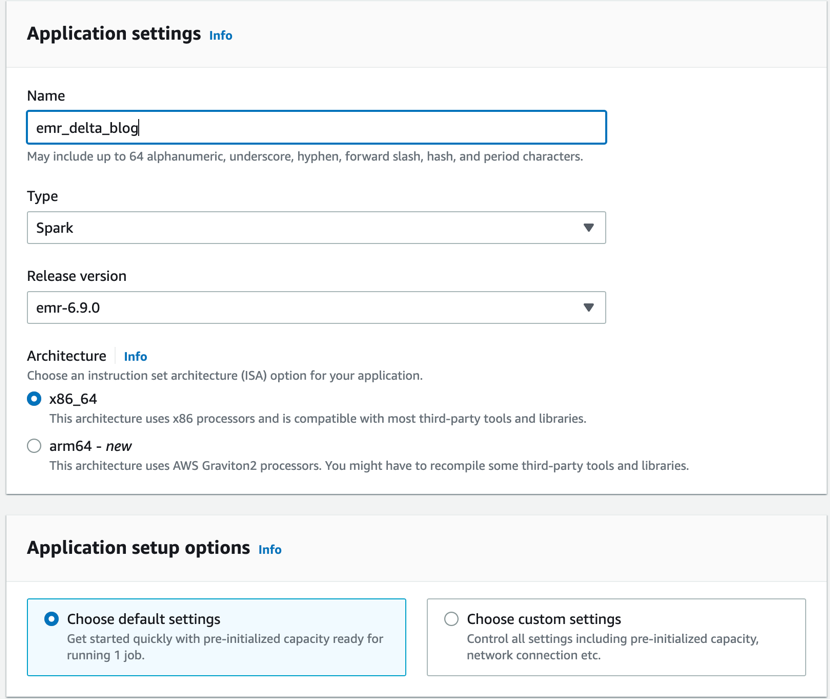Click the Application setup options heading
Screen dimensions: 830x699
pos(138,548)
